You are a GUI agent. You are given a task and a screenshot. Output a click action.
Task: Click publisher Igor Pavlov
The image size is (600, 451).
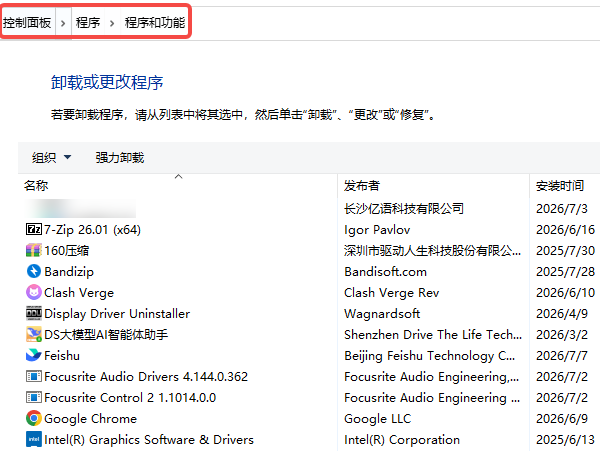click(377, 230)
